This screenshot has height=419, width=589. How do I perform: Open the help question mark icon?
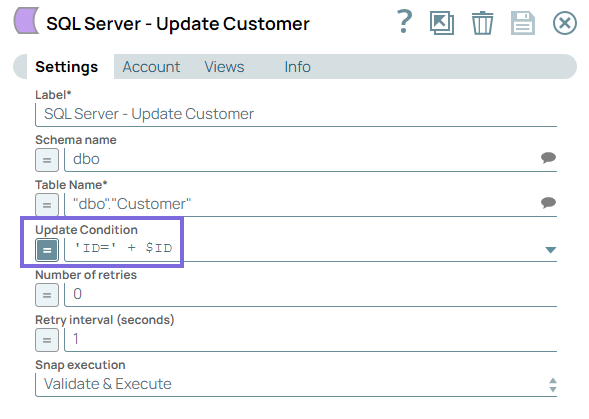405,22
